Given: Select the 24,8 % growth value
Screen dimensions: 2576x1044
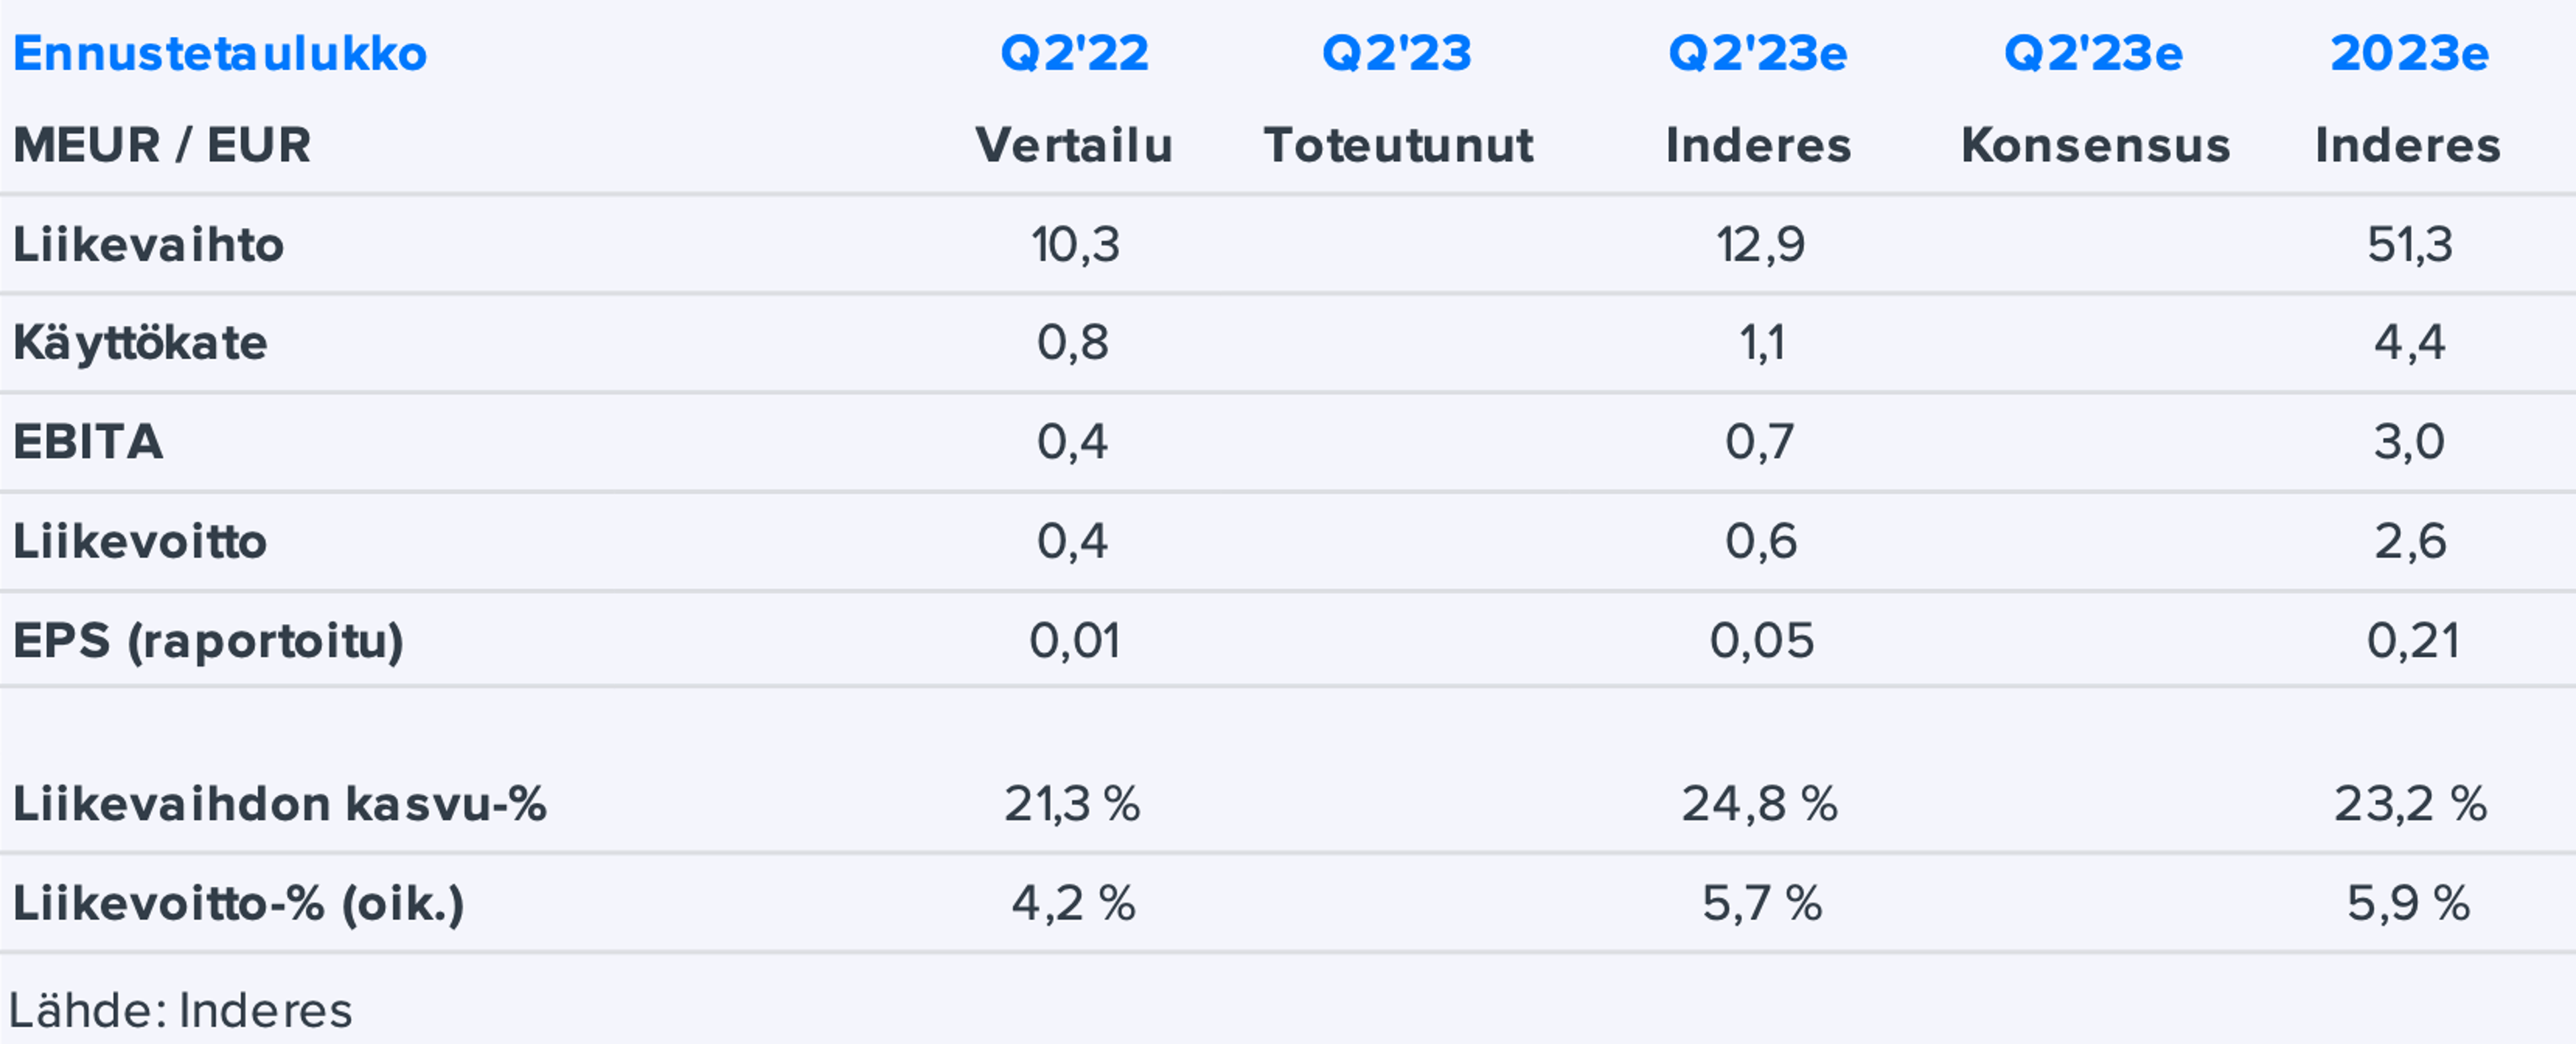Looking at the screenshot, I should point(1759,804).
